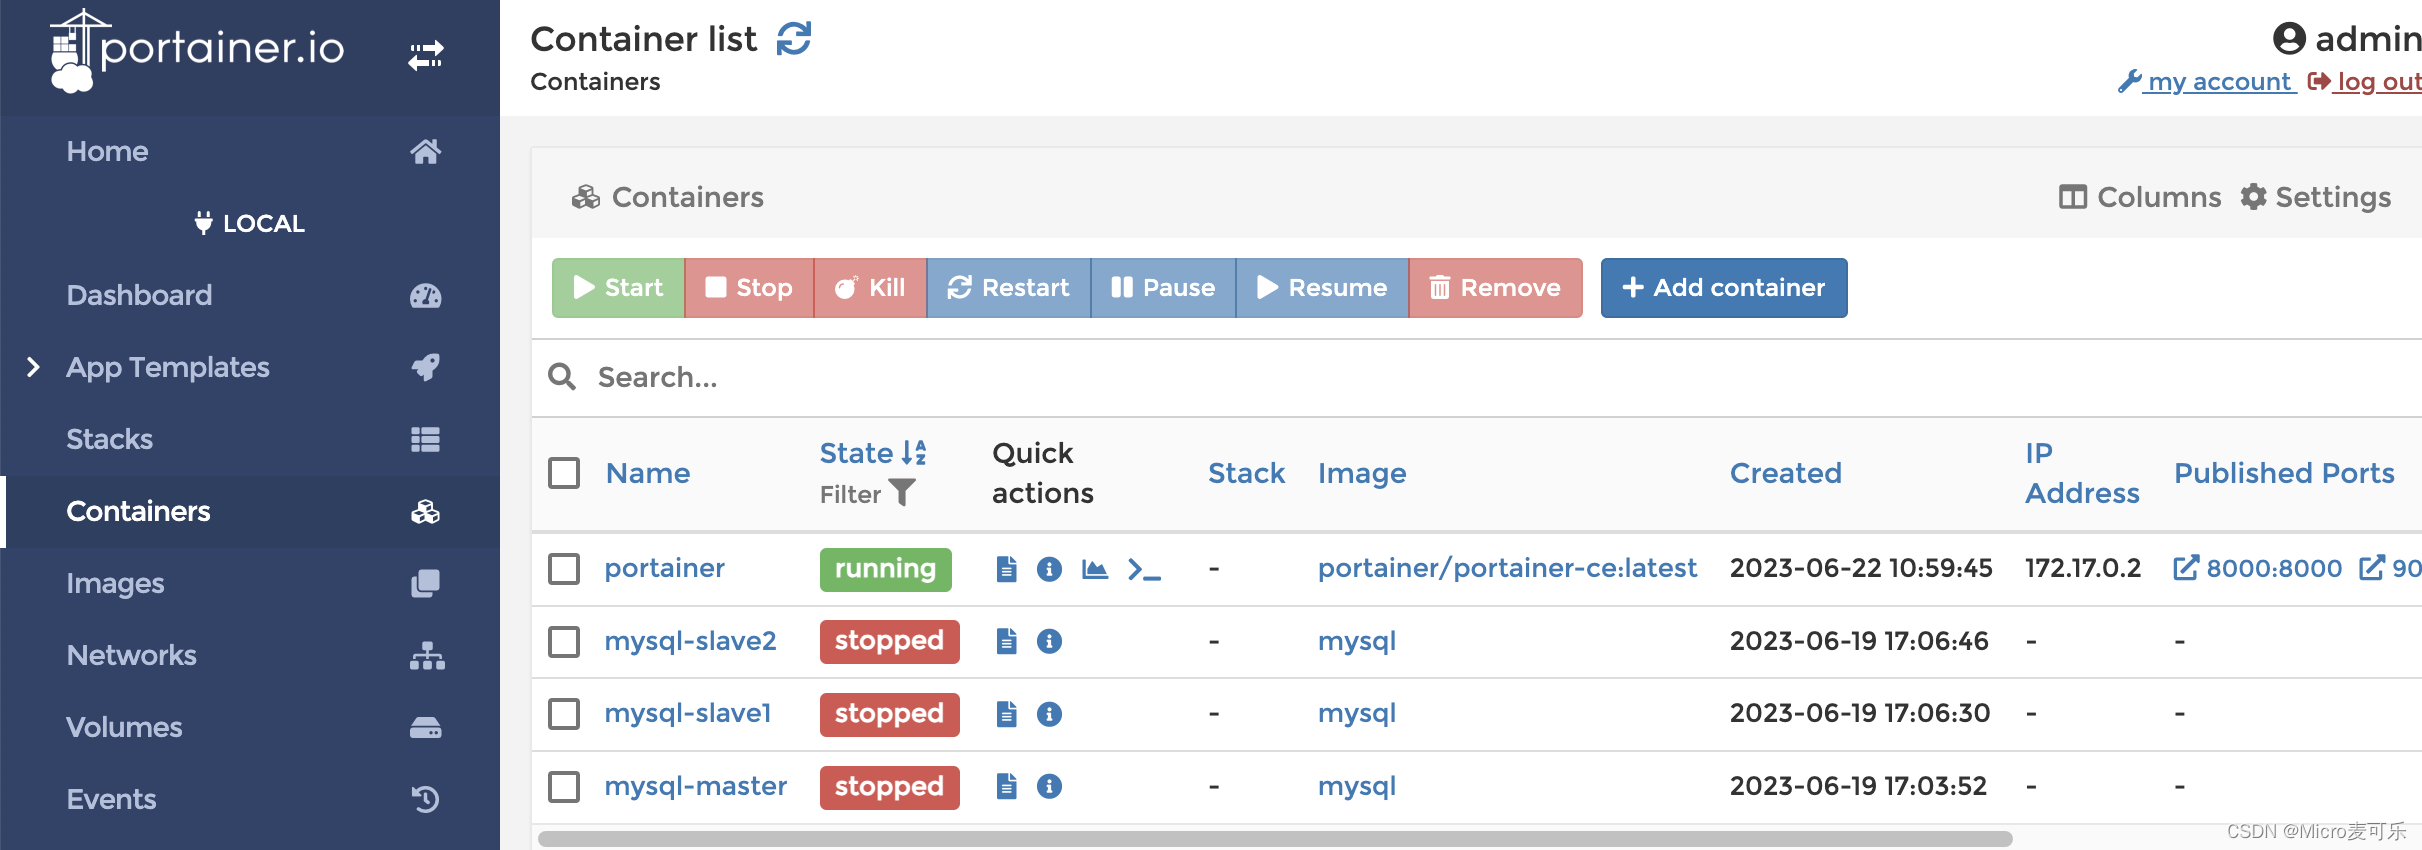
Task: Click the Resume button
Action: pos(1322,288)
